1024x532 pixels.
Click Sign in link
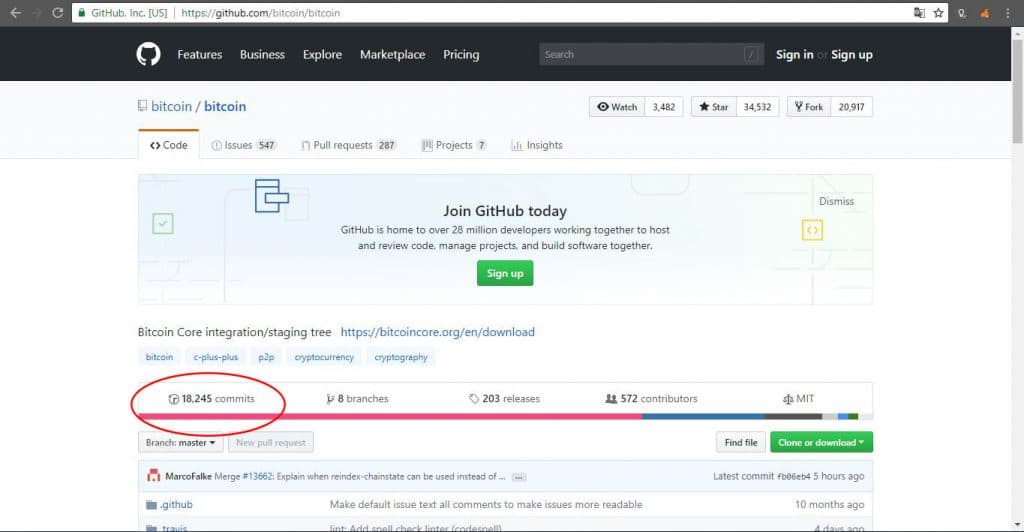click(794, 55)
